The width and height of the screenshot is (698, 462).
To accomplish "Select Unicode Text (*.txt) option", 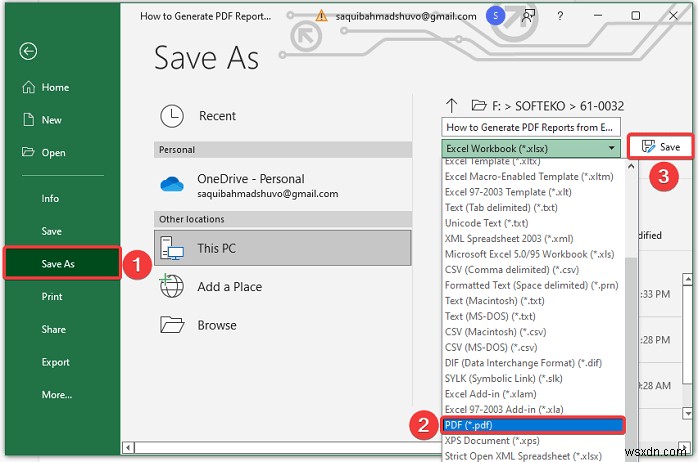I will 486,223.
